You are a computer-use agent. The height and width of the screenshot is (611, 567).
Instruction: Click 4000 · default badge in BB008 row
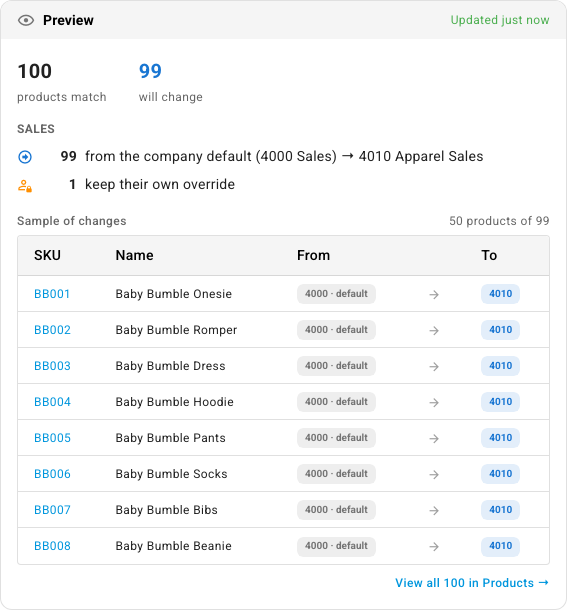(x=336, y=546)
